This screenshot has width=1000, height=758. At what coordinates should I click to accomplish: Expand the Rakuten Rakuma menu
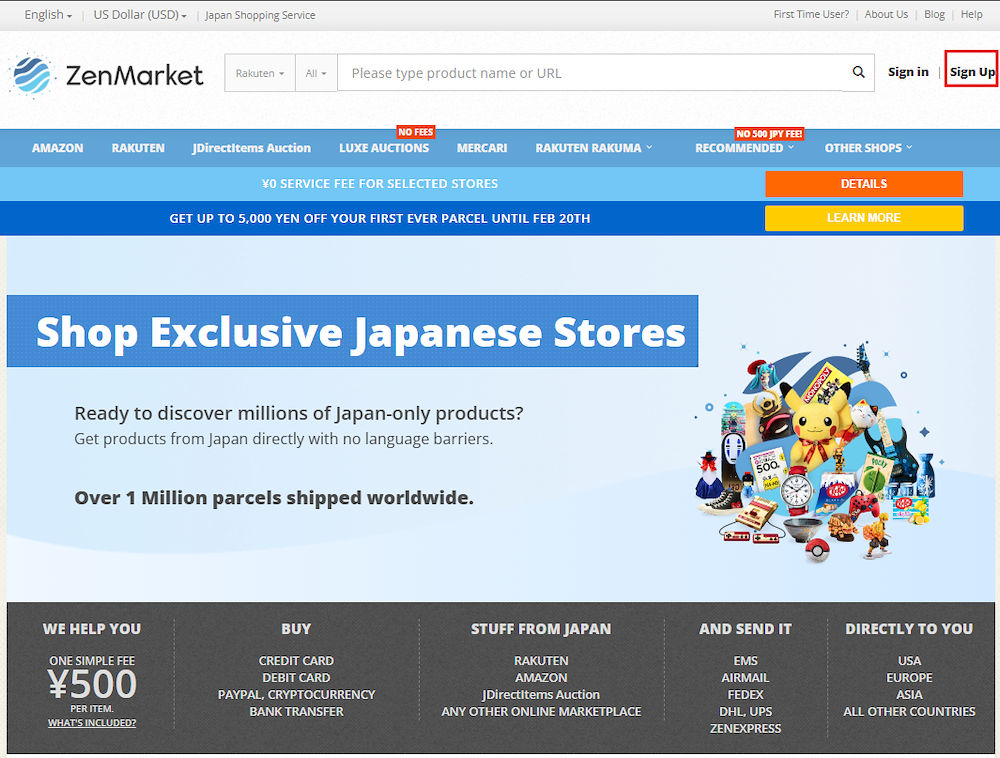[x=594, y=148]
